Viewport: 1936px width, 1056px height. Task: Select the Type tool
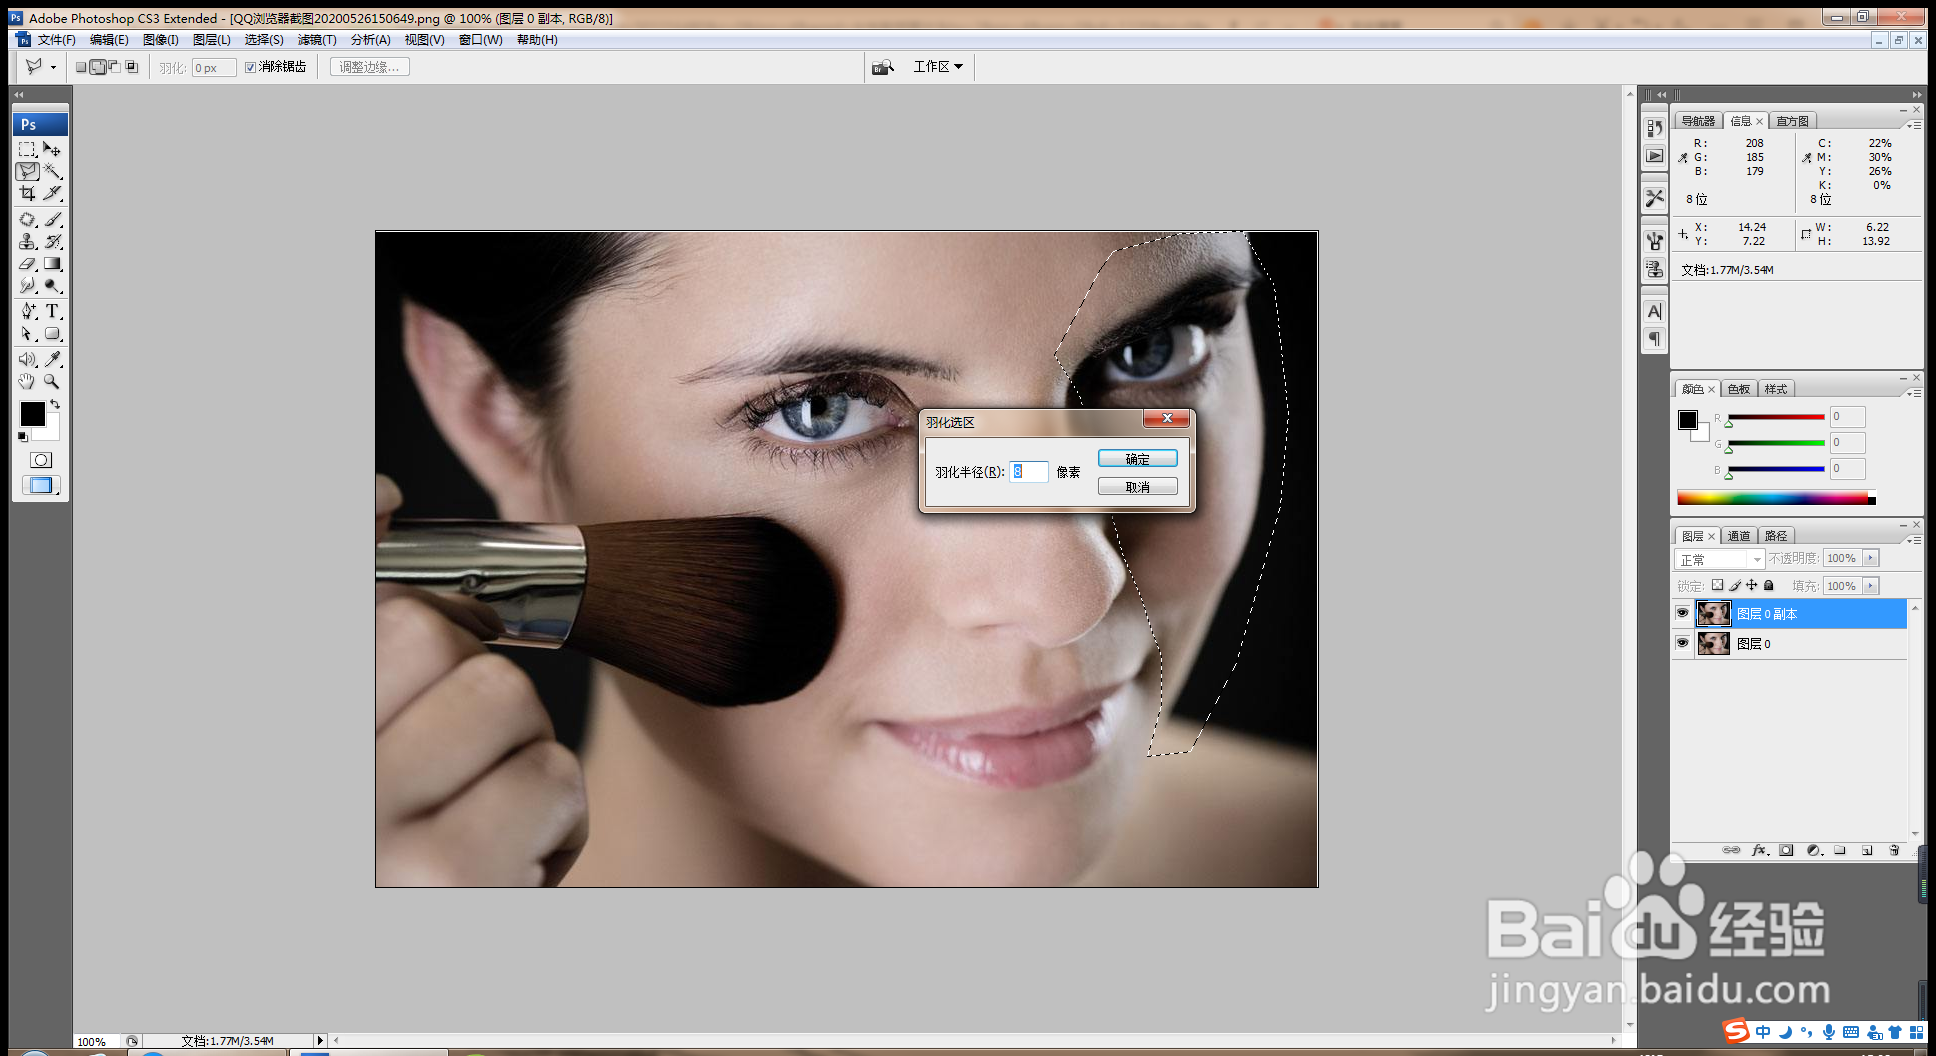pyautogui.click(x=53, y=311)
